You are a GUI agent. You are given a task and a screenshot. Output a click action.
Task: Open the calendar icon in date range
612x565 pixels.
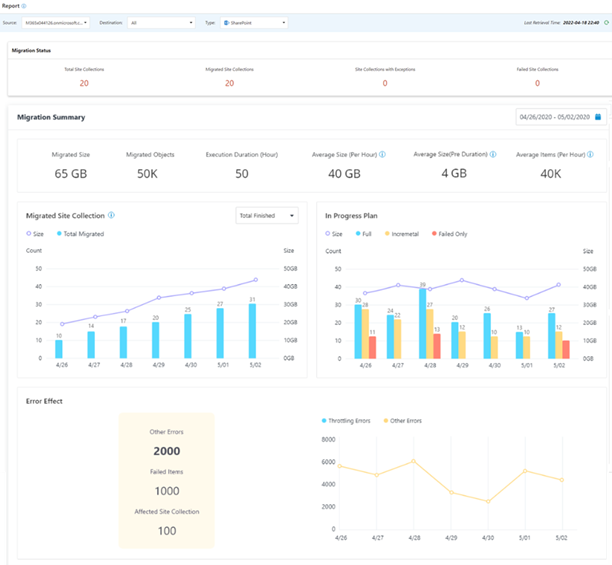click(598, 117)
